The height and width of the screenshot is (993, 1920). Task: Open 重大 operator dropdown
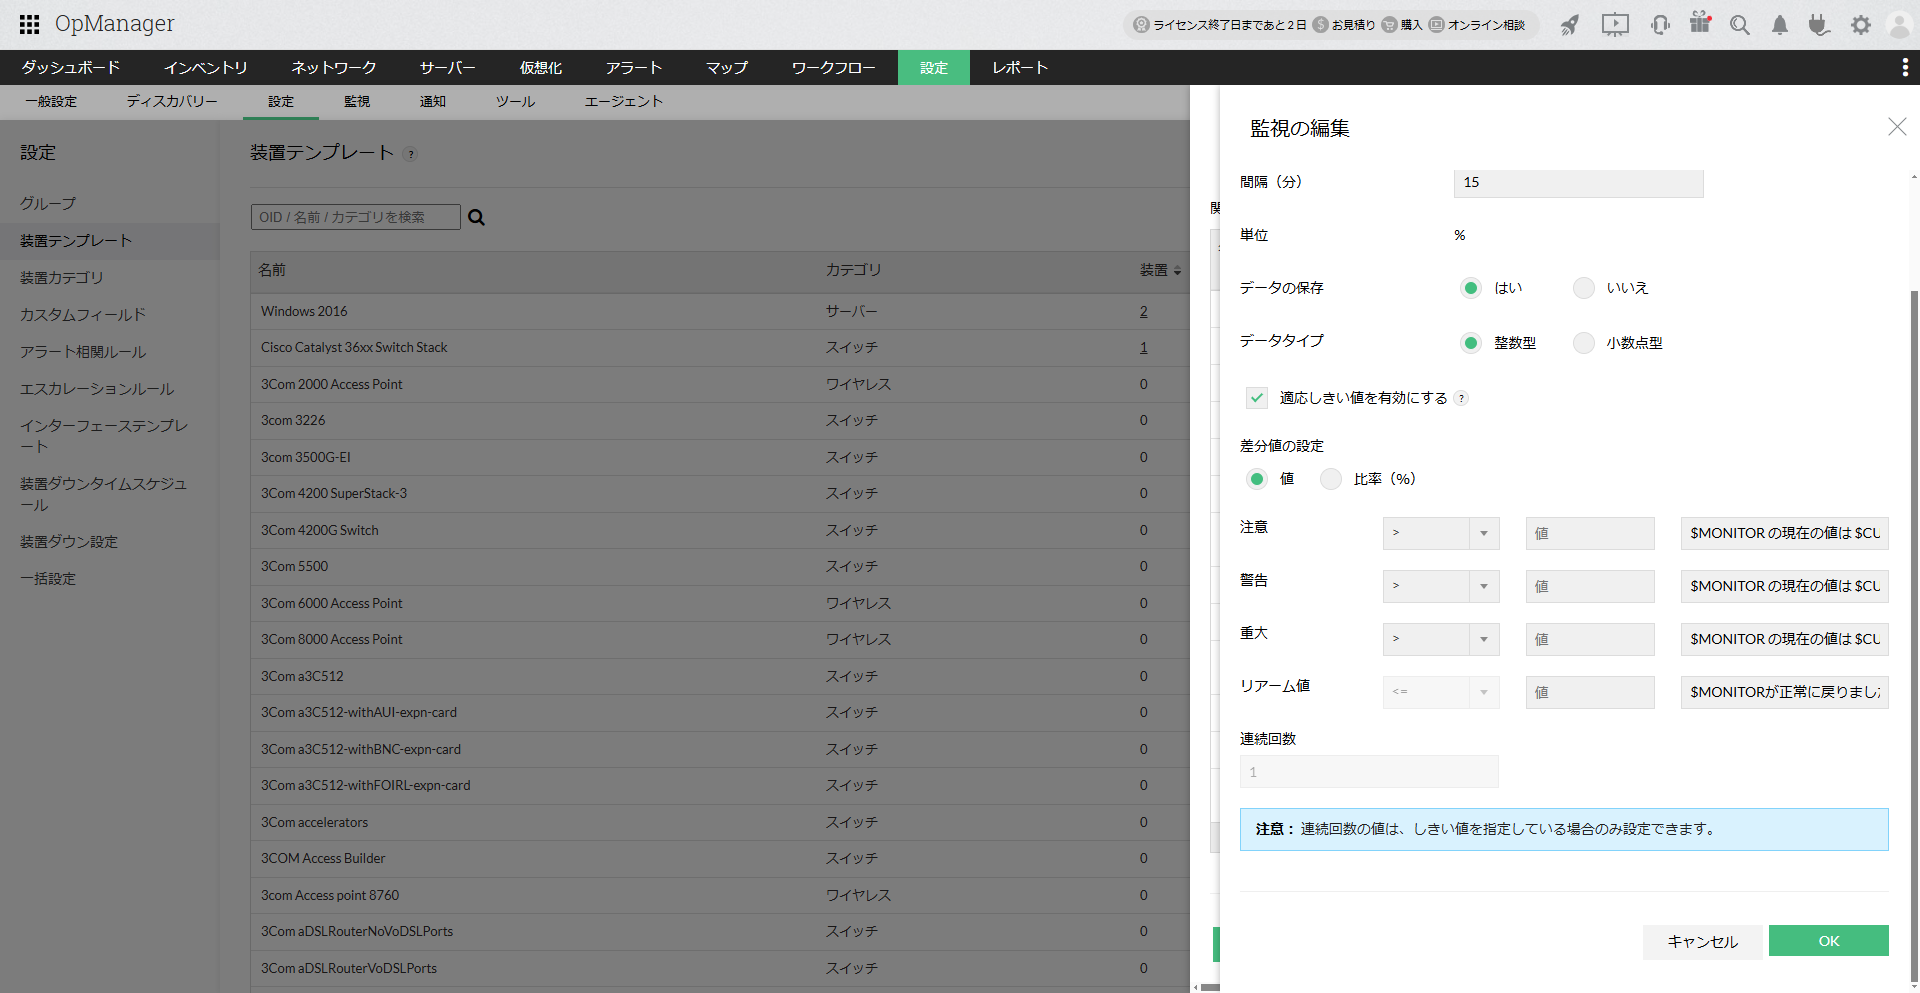(1441, 639)
